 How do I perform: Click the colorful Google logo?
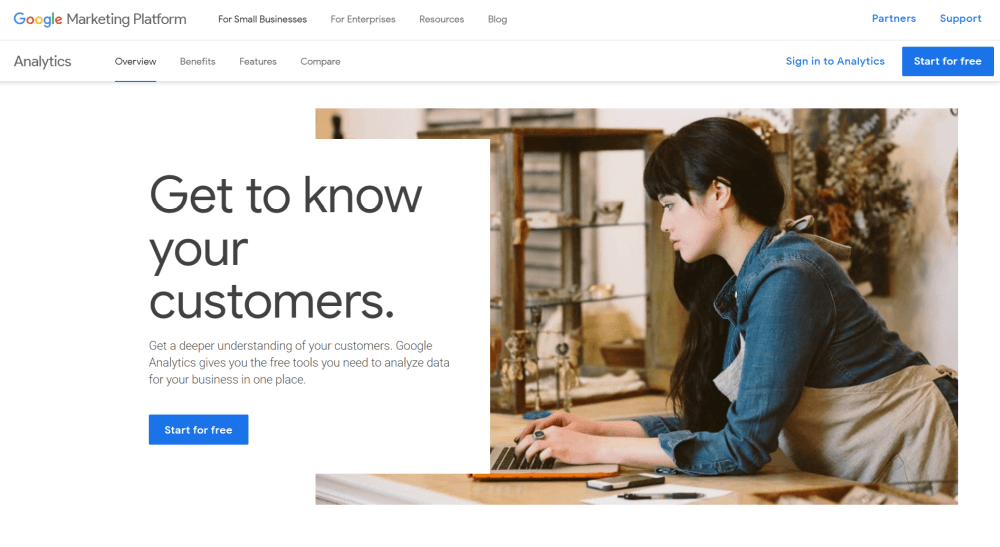(38, 19)
